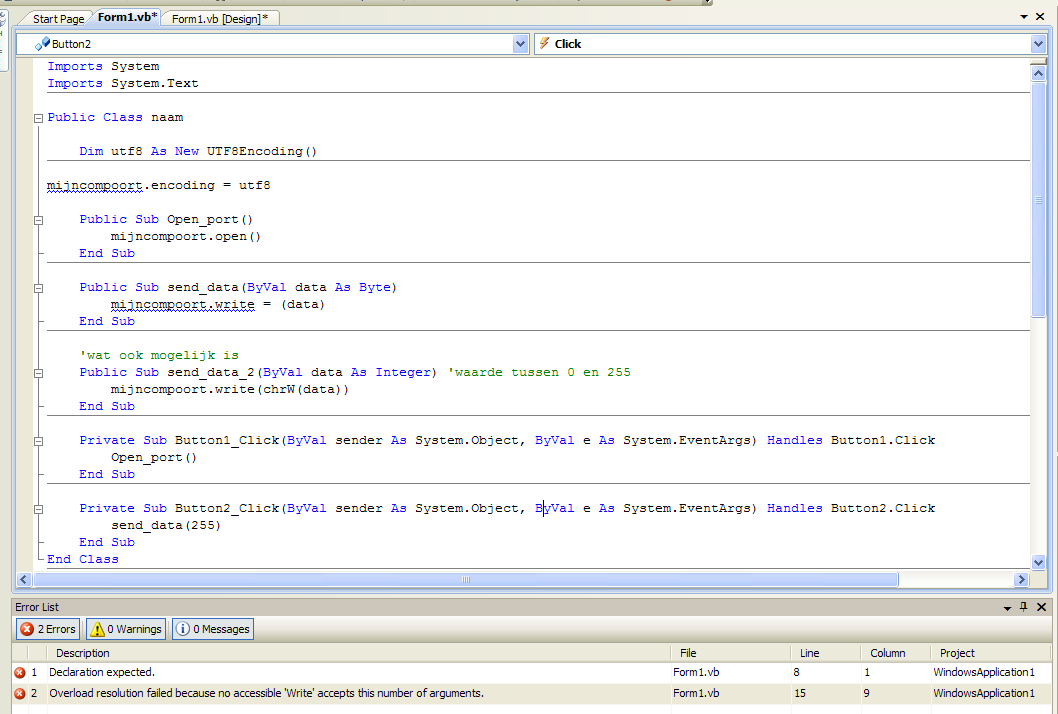This screenshot has width=1058, height=714.
Task: Collapse the Public Class naam code region
Action: [38, 117]
